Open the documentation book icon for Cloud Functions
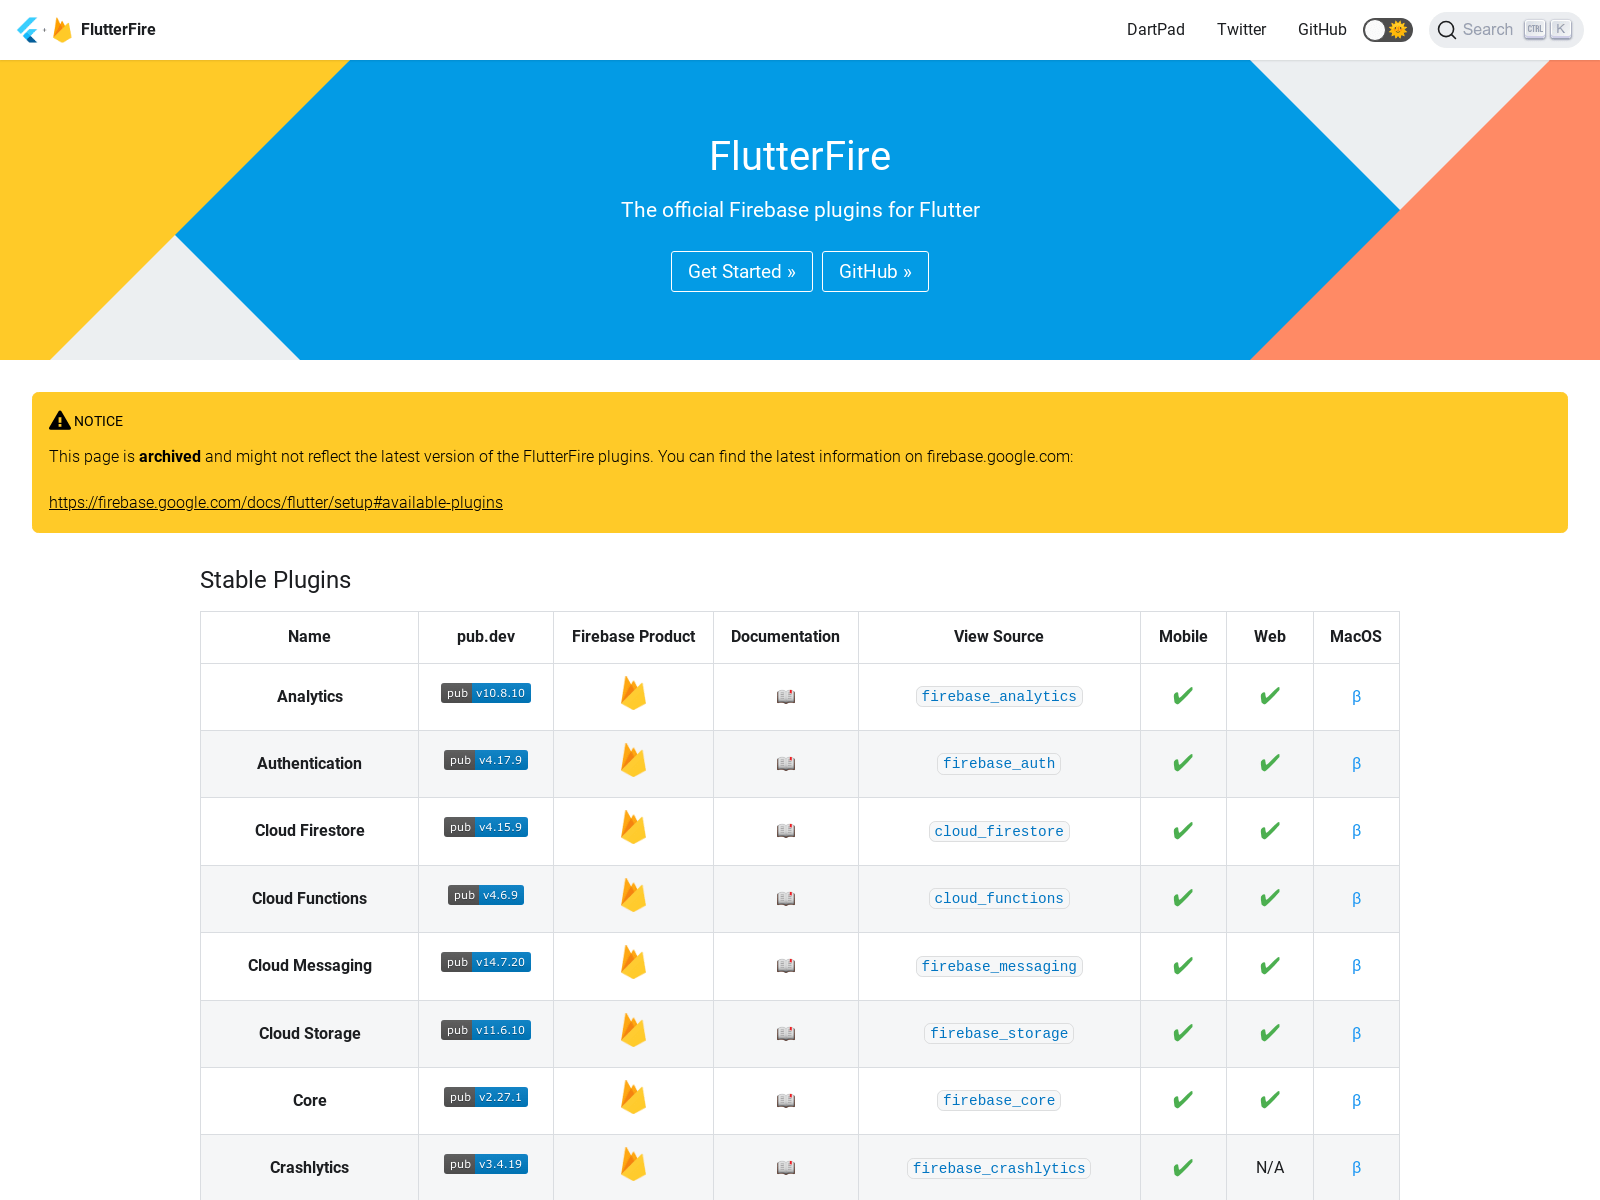Viewport: 1600px width, 1200px height. tap(786, 899)
